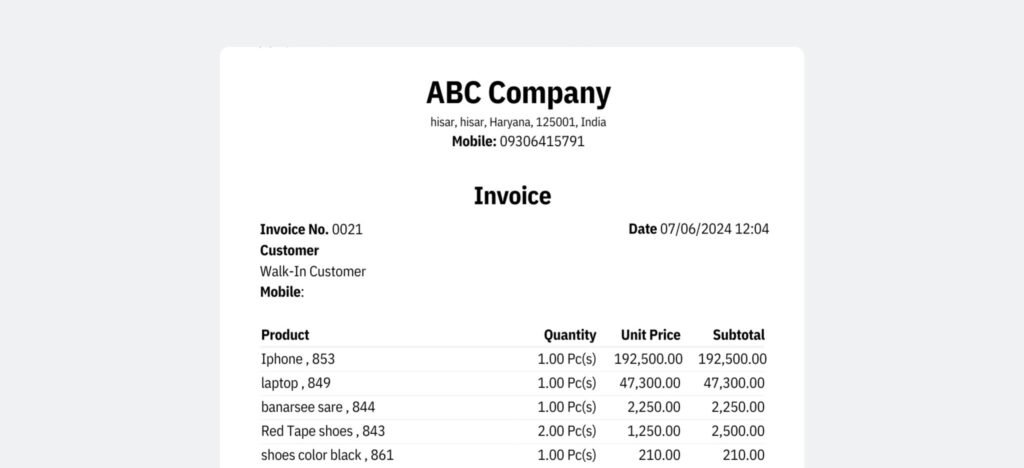Select the shoes color black , 861 item
The image size is (1024, 468).
coord(327,455)
